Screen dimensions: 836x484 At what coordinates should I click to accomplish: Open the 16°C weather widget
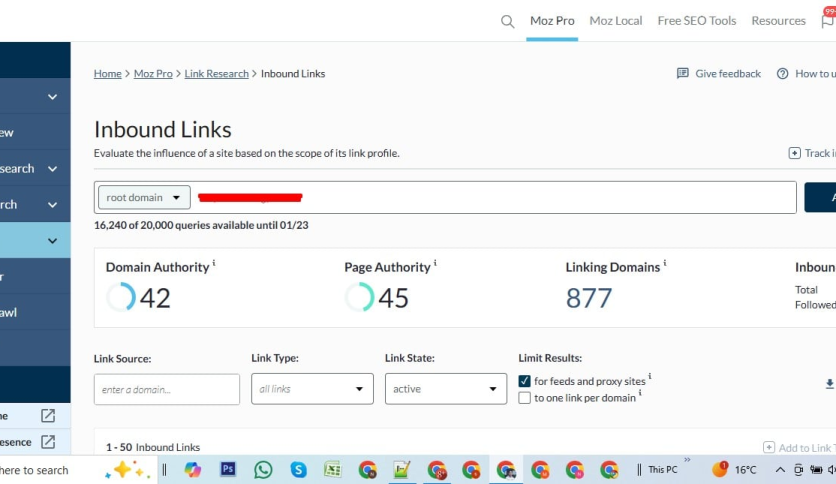pyautogui.click(x=734, y=469)
